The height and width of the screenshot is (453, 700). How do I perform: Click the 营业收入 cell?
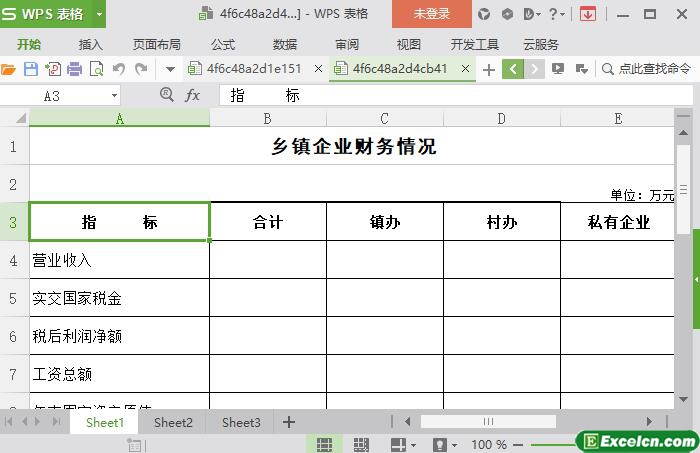tap(119, 260)
